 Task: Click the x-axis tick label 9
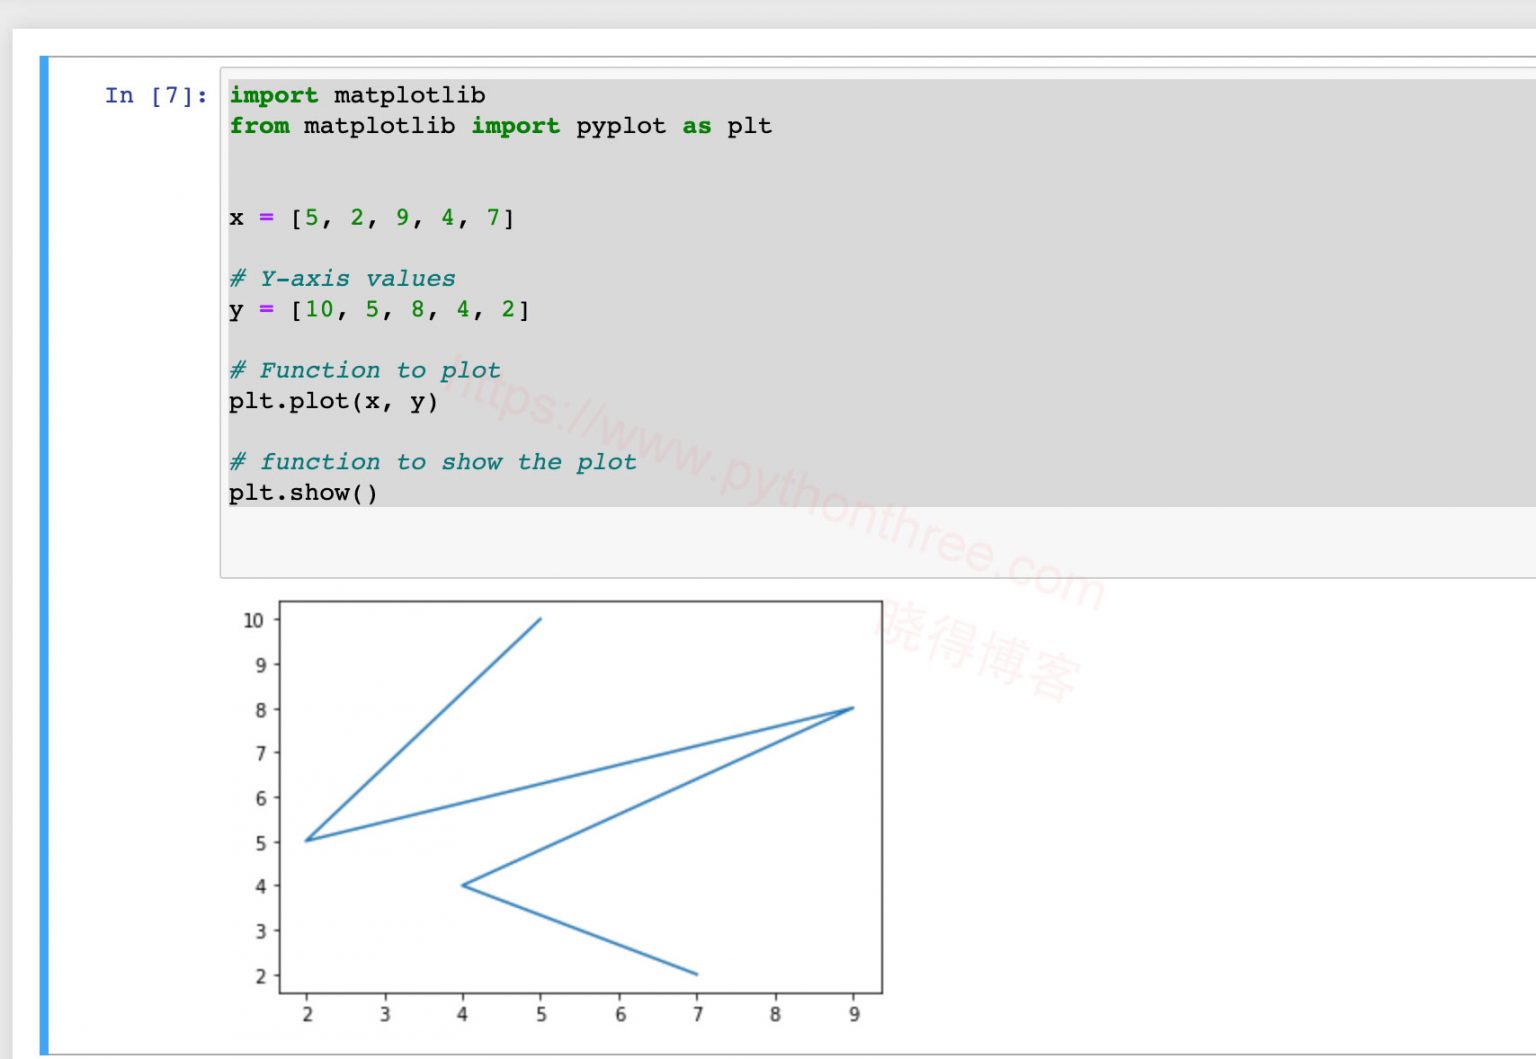854,1013
